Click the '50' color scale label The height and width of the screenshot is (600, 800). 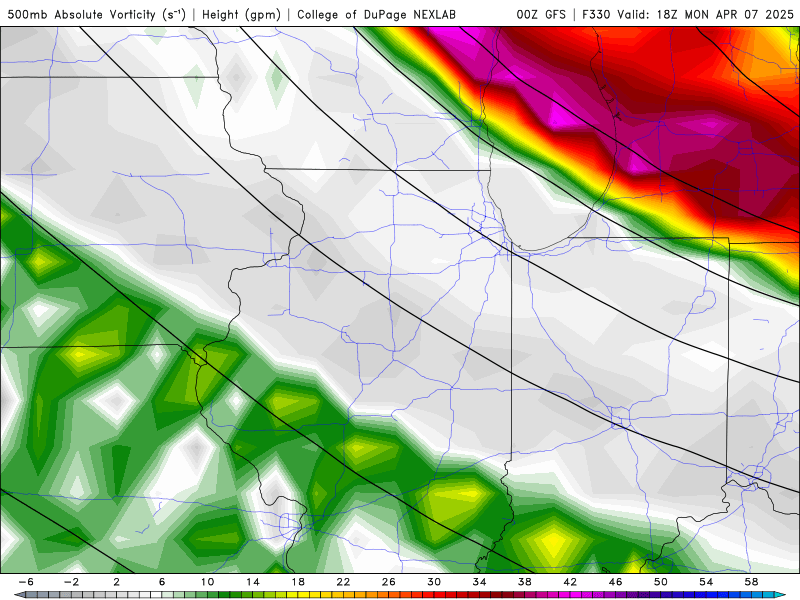(x=661, y=582)
